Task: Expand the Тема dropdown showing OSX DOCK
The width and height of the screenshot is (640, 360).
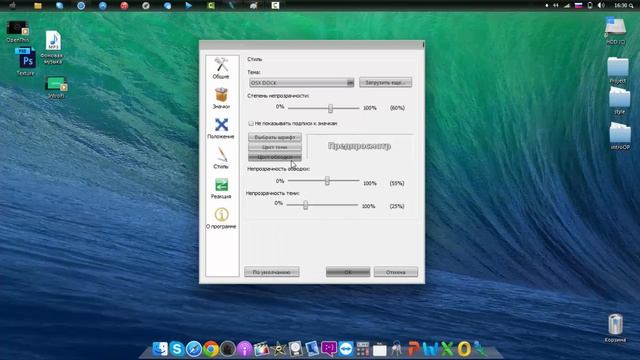Action: click(x=302, y=83)
